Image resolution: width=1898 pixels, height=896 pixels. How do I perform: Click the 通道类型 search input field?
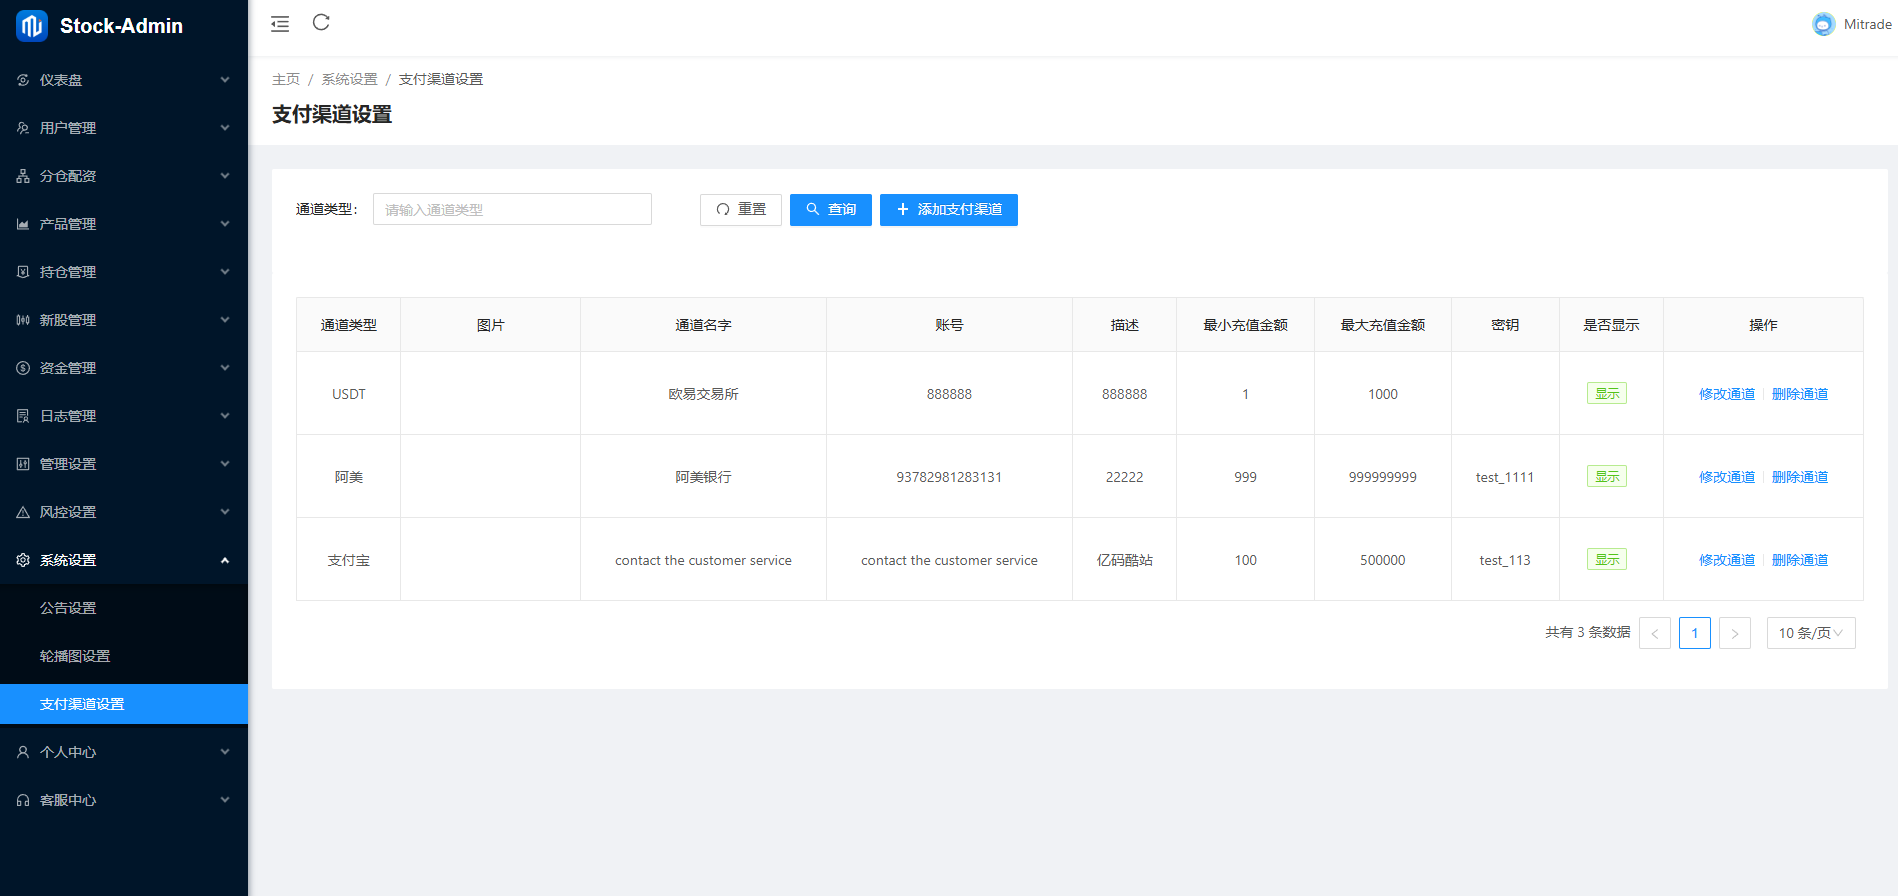pyautogui.click(x=512, y=210)
